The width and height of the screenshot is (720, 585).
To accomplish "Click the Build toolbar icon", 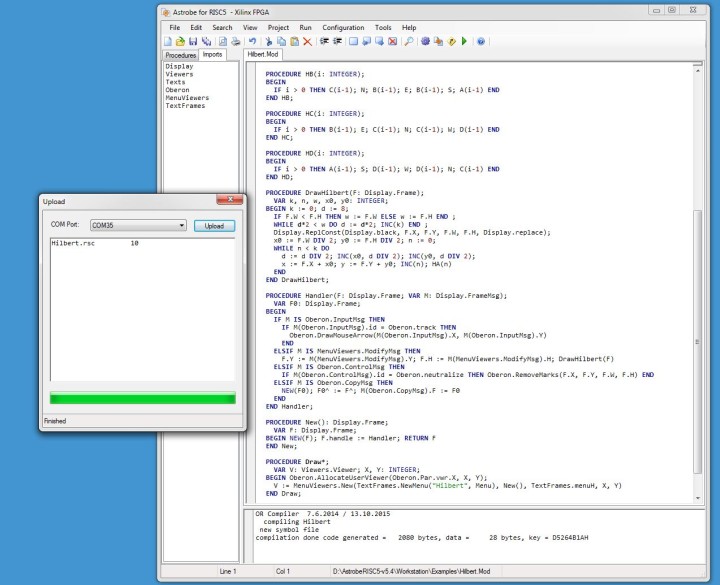I will [438, 41].
